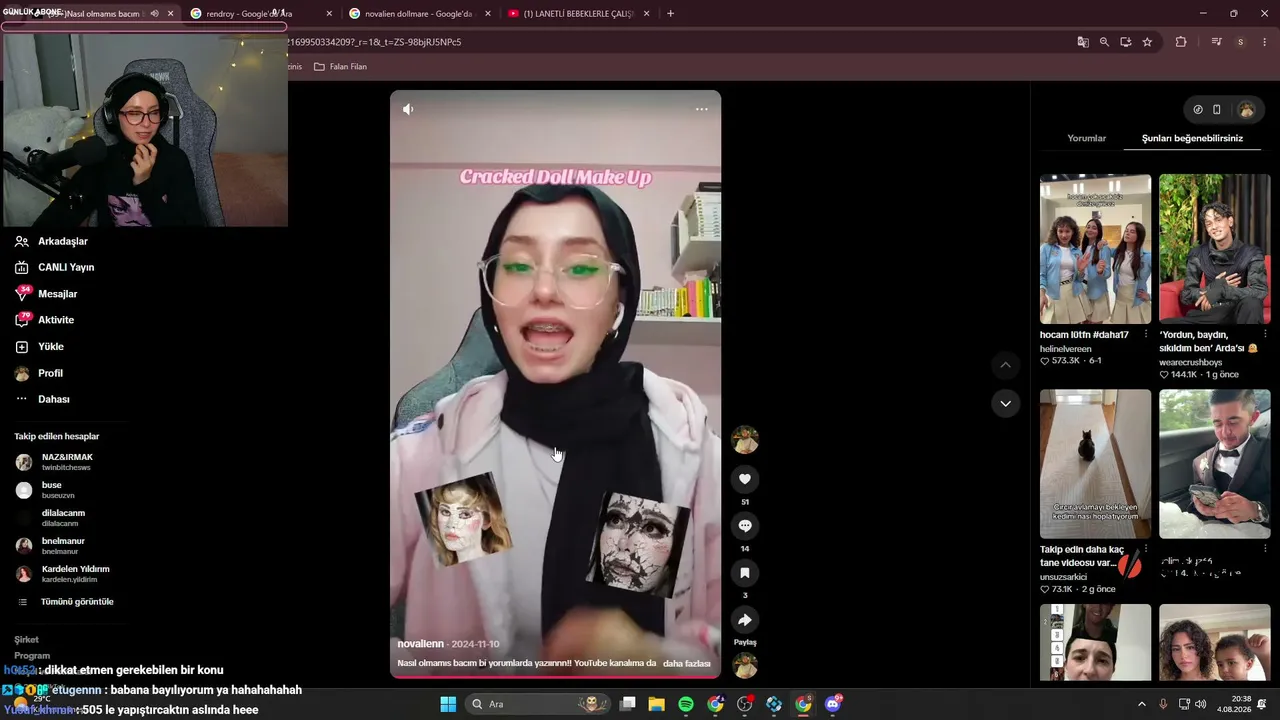The image size is (1280, 720).
Task: Open Chrome's translate page icon
Action: (1083, 42)
